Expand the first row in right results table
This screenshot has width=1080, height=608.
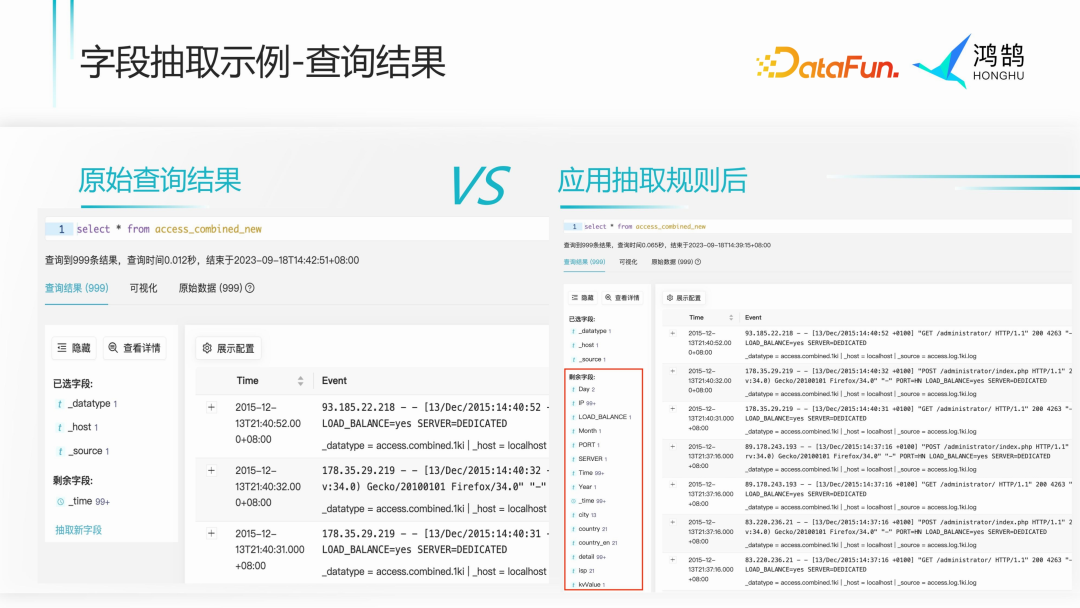[x=672, y=333]
